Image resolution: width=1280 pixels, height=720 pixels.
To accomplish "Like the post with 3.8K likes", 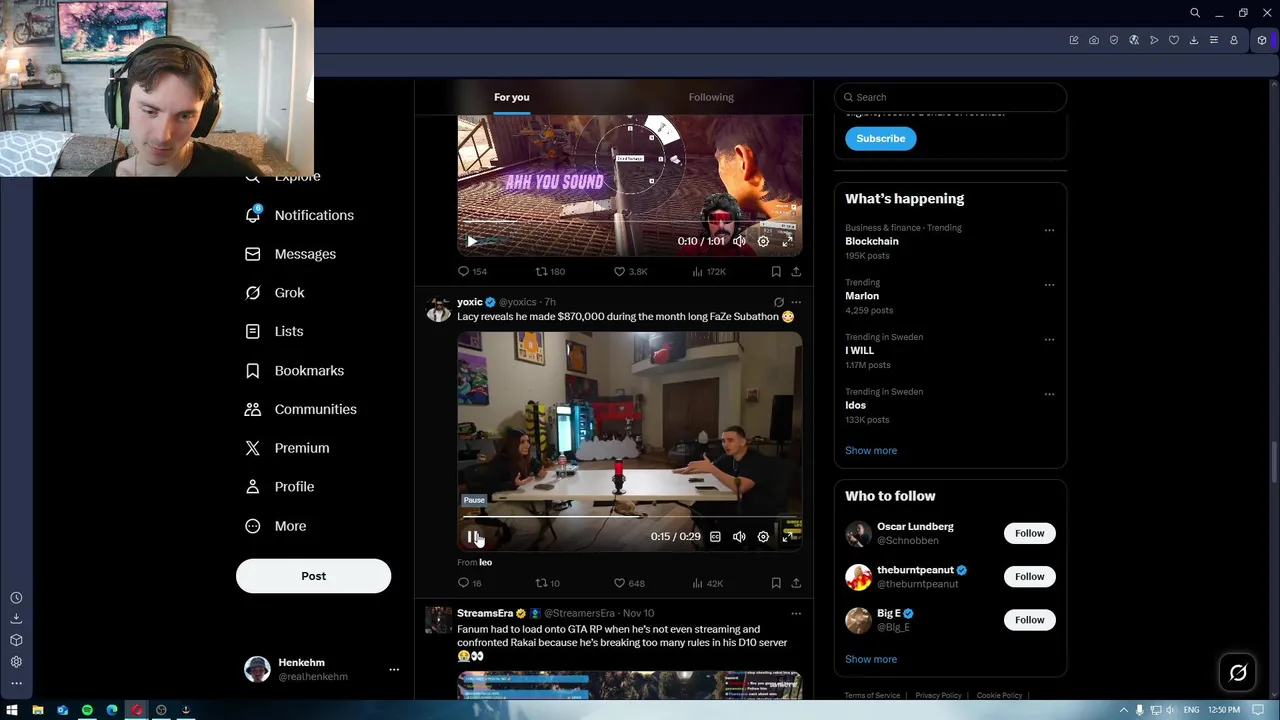I will [x=630, y=272].
